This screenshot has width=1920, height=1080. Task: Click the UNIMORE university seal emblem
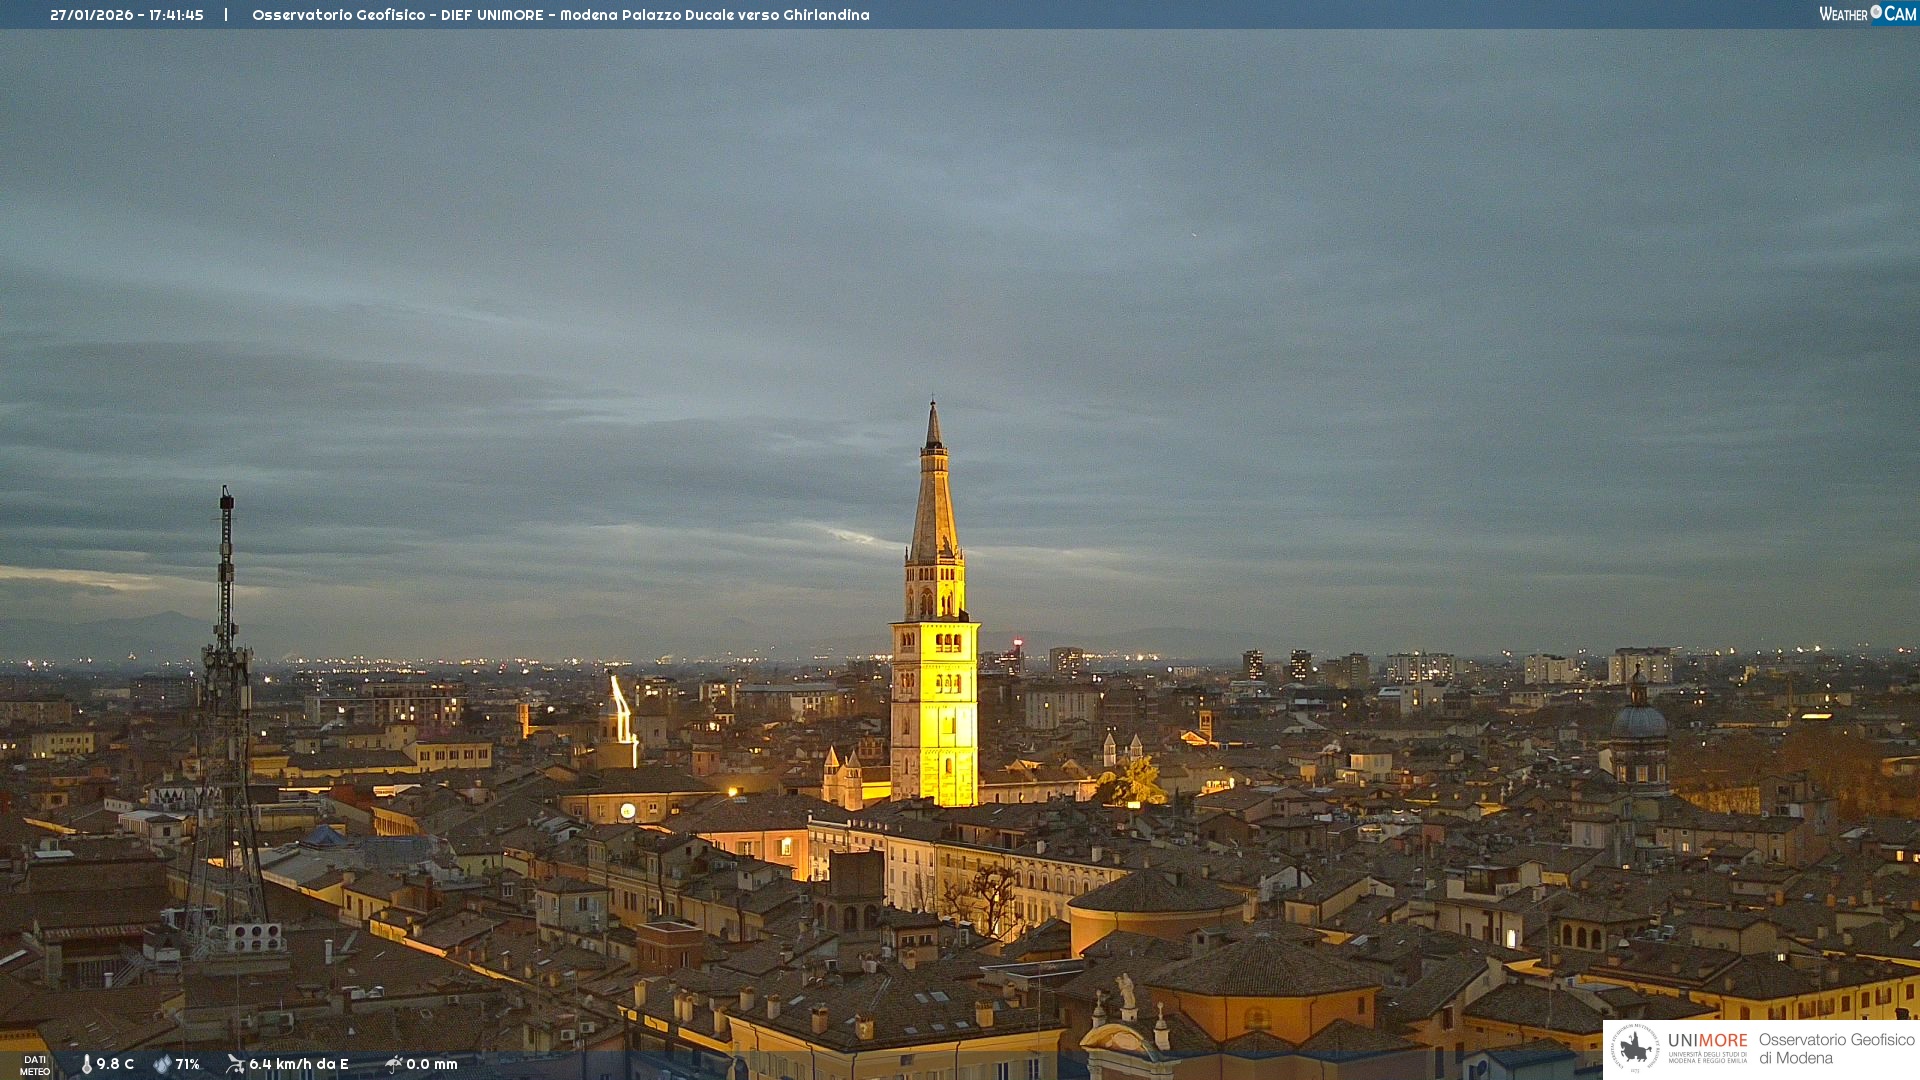(x=1635, y=1048)
